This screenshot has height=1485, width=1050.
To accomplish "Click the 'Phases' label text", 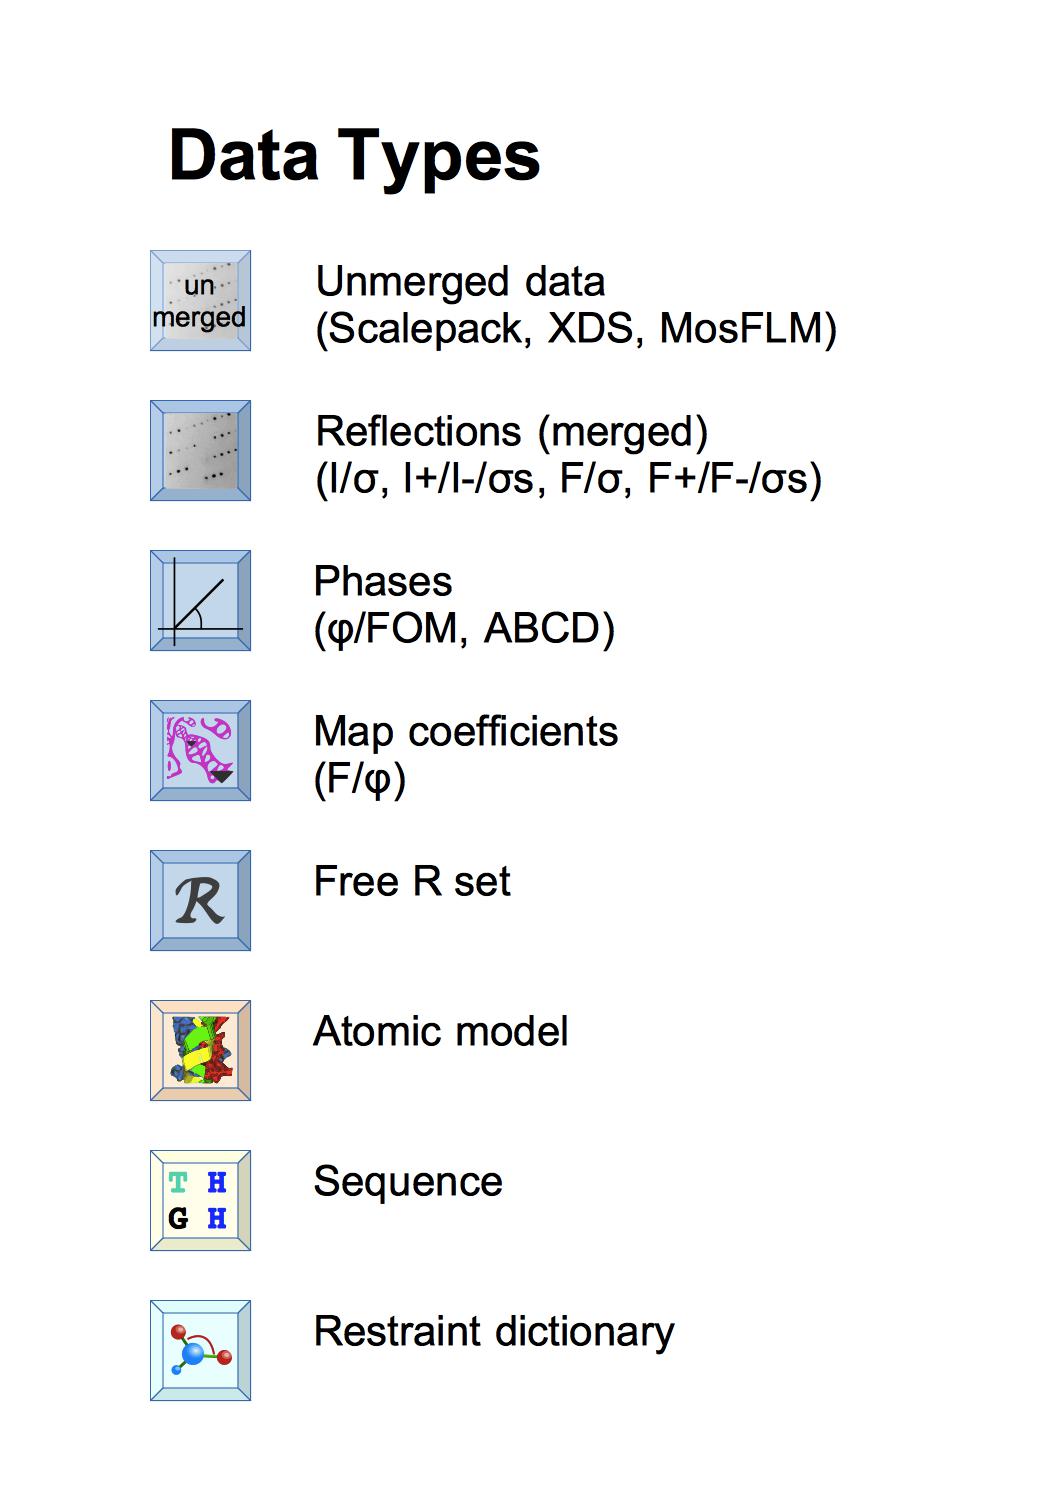I will click(383, 582).
